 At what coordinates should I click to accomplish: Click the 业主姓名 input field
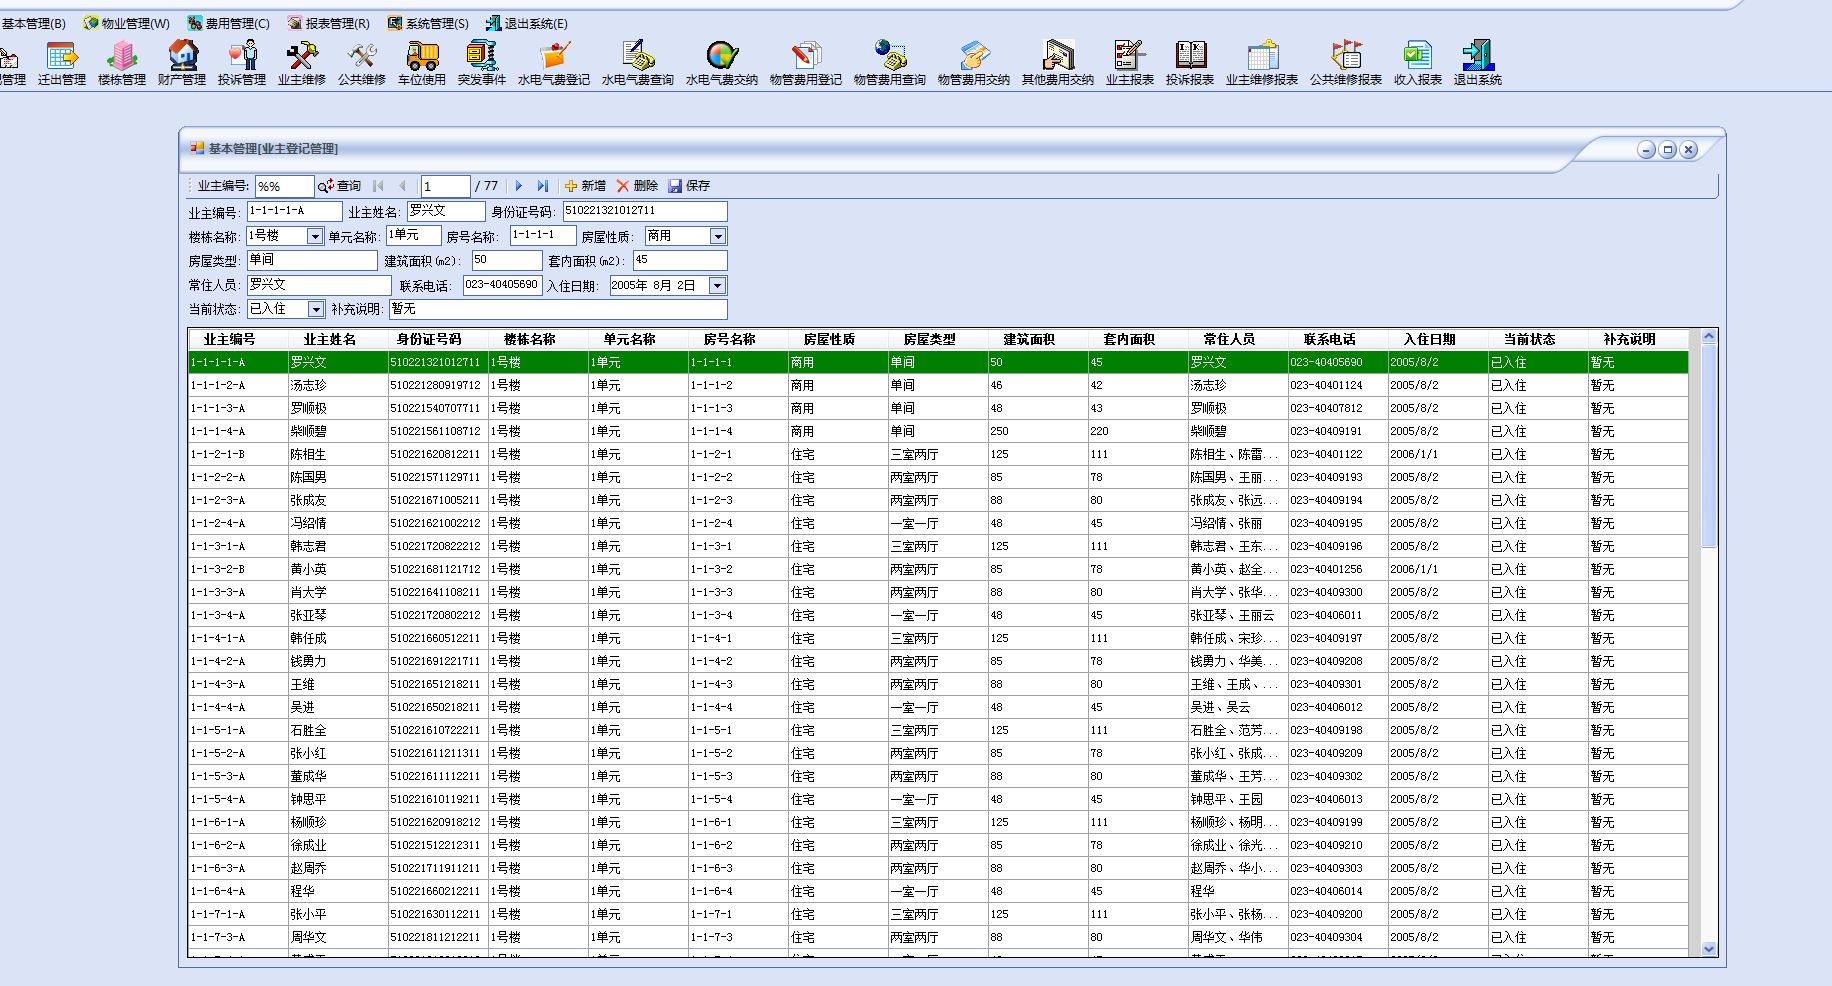446,211
